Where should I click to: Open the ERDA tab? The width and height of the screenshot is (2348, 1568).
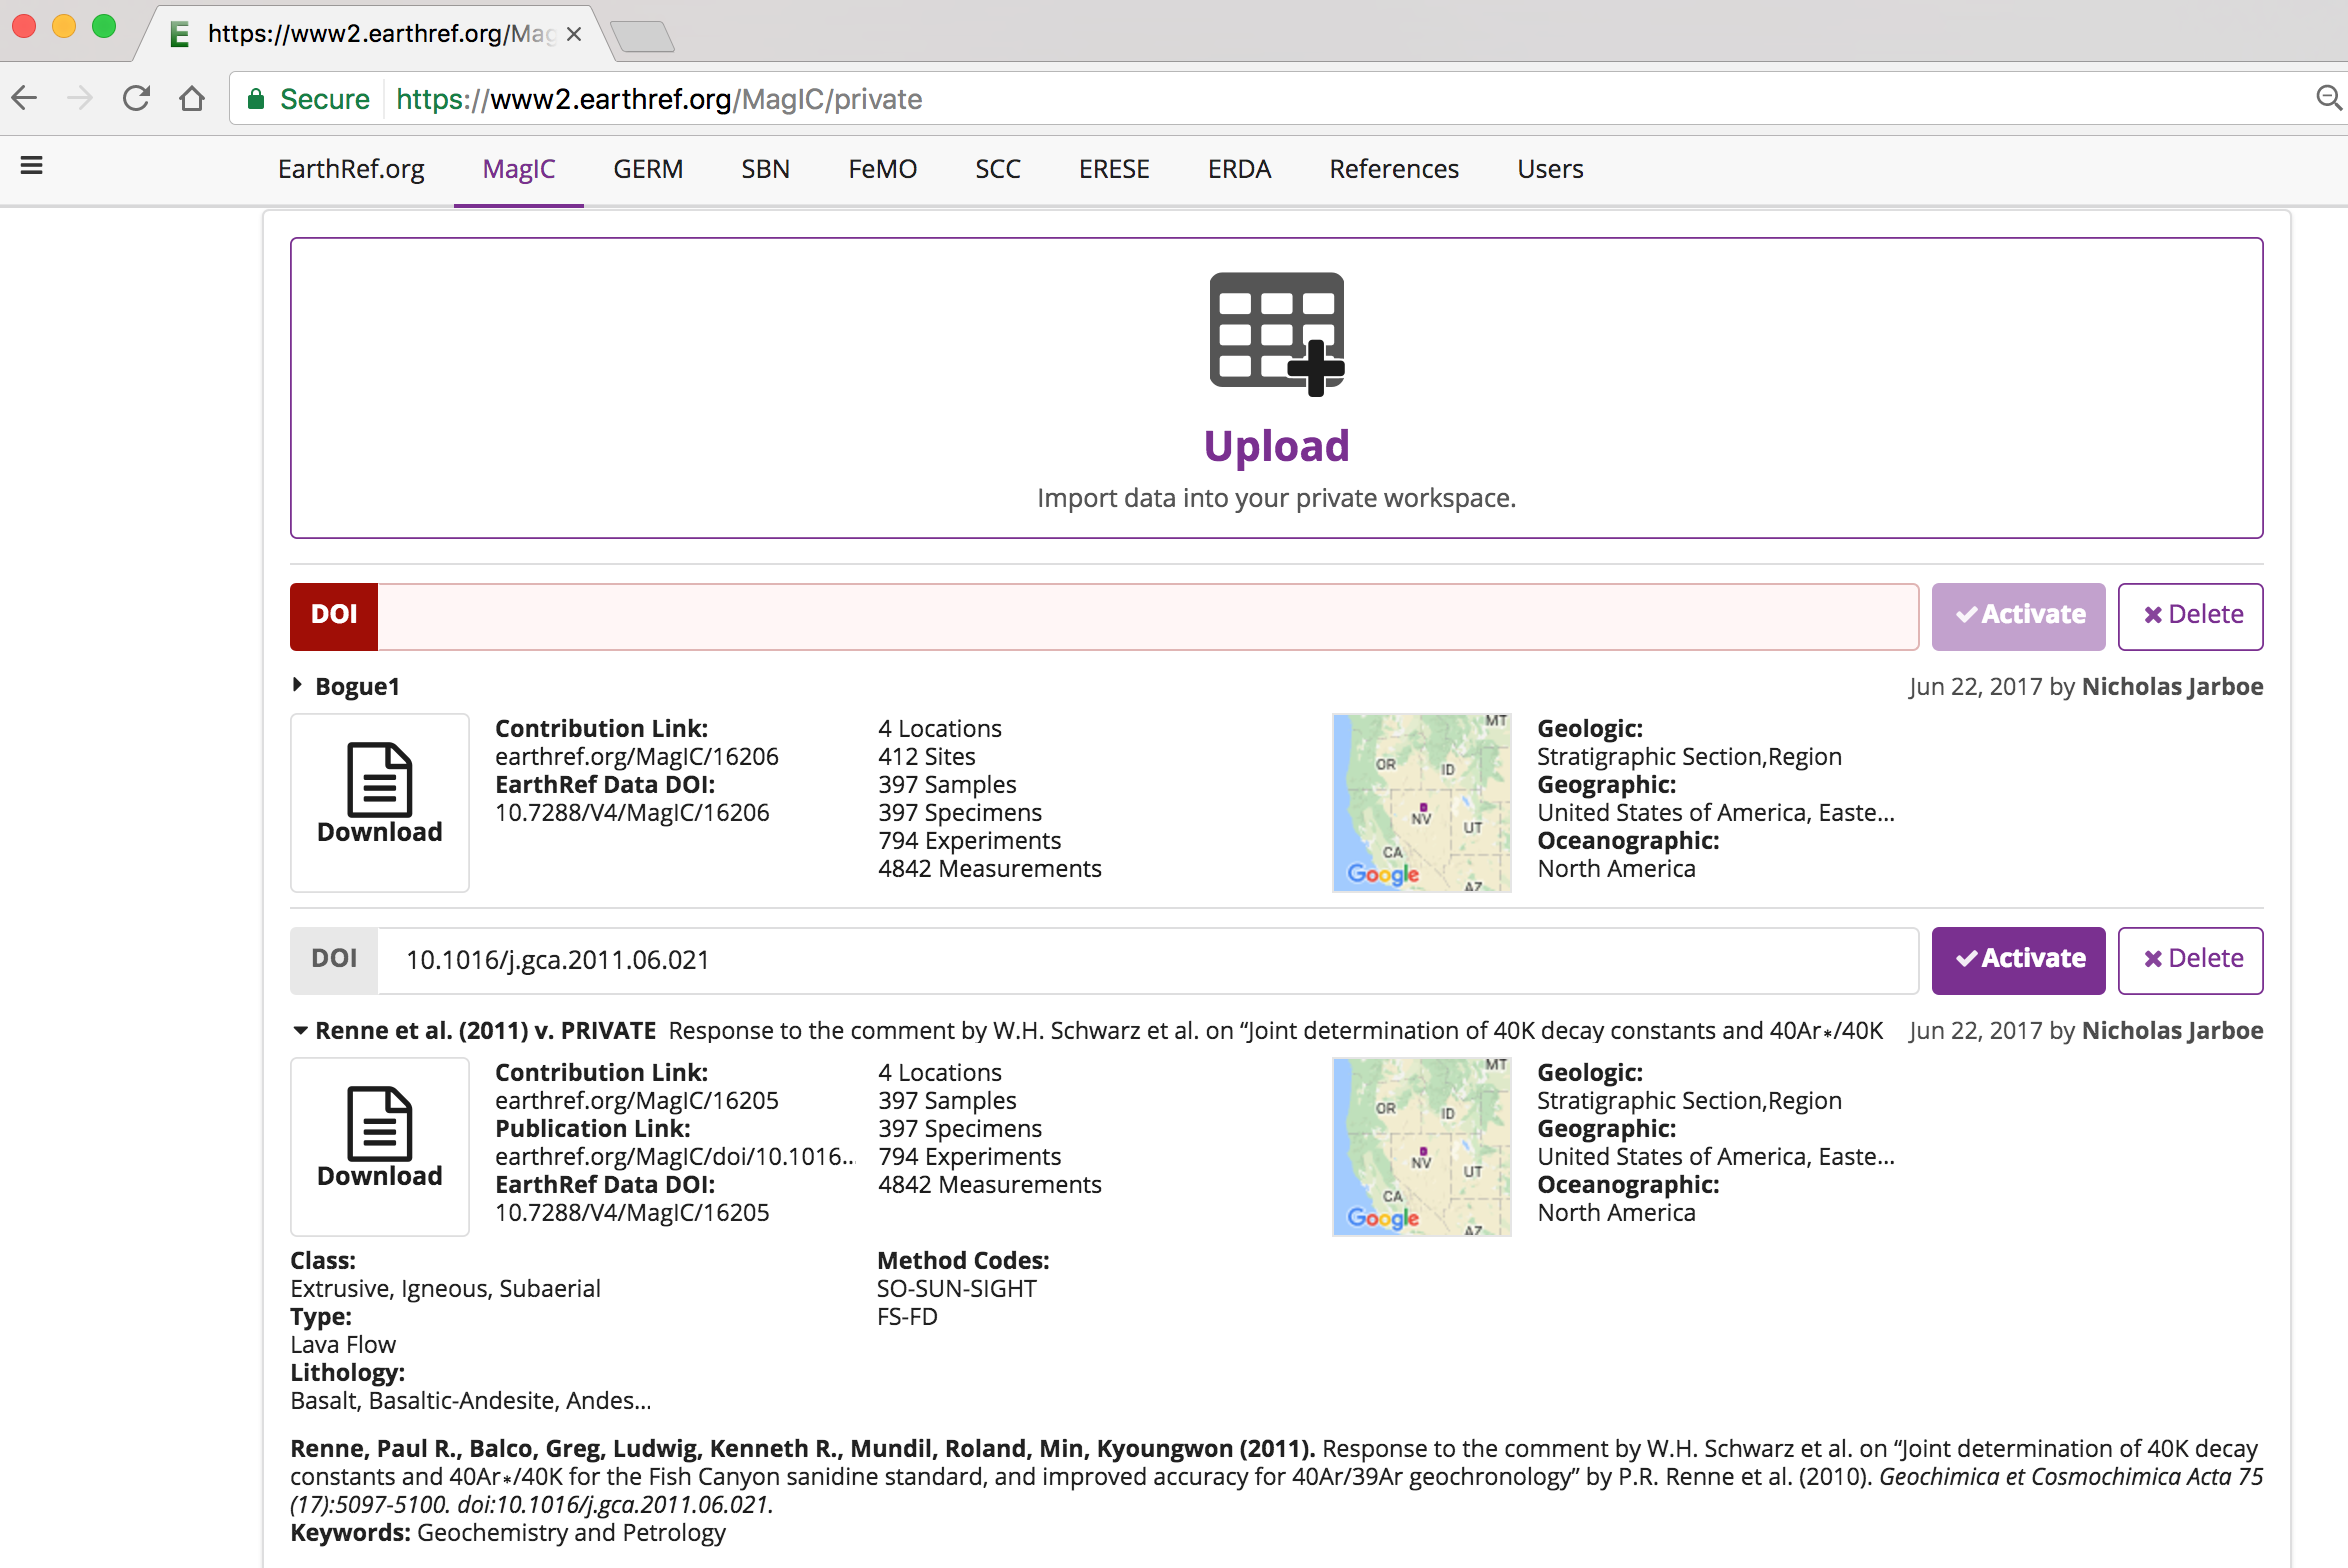(1239, 169)
